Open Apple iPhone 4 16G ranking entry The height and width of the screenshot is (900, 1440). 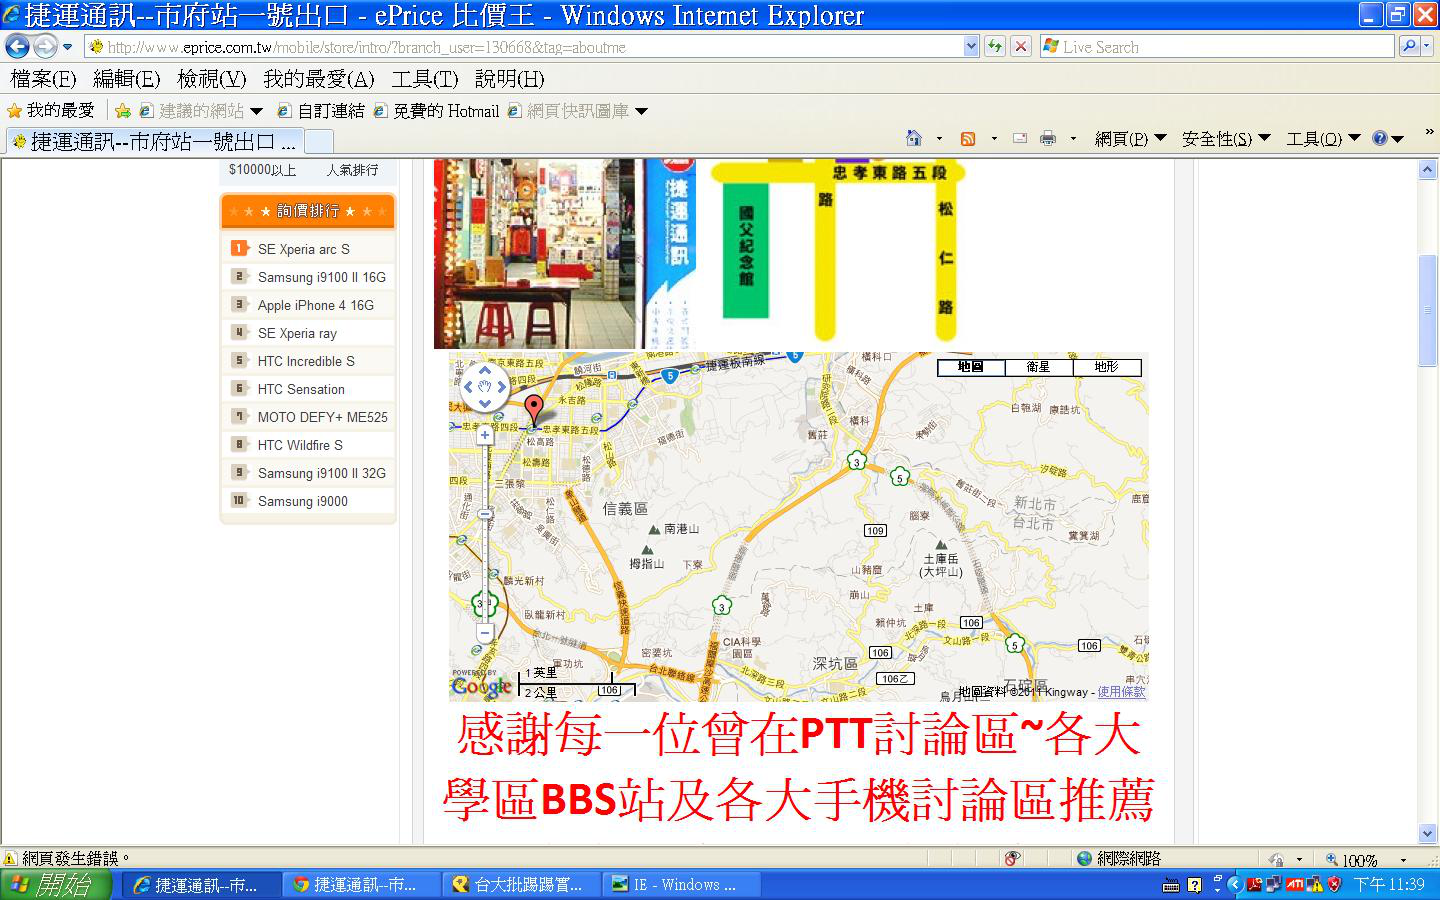(315, 305)
